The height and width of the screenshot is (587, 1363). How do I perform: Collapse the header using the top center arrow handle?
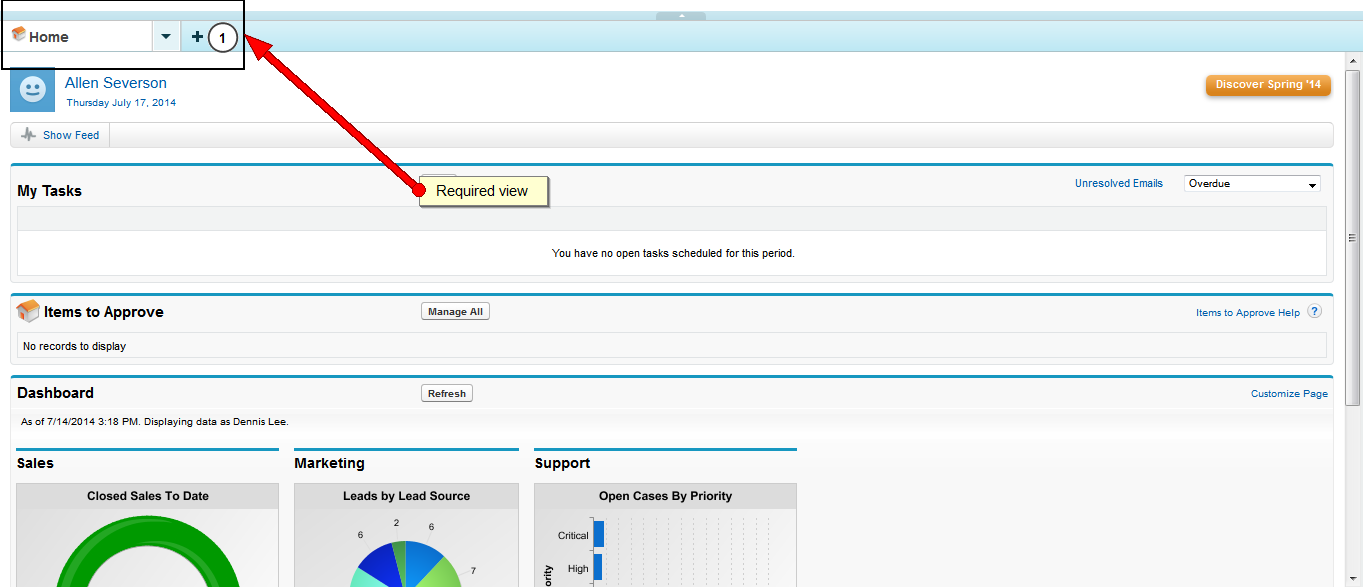pyautogui.click(x=681, y=16)
